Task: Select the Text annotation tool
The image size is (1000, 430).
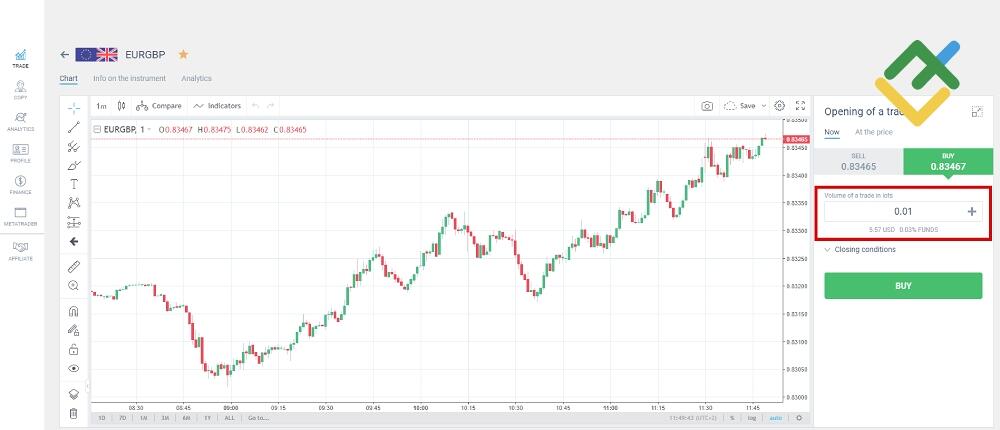Action: (x=73, y=184)
